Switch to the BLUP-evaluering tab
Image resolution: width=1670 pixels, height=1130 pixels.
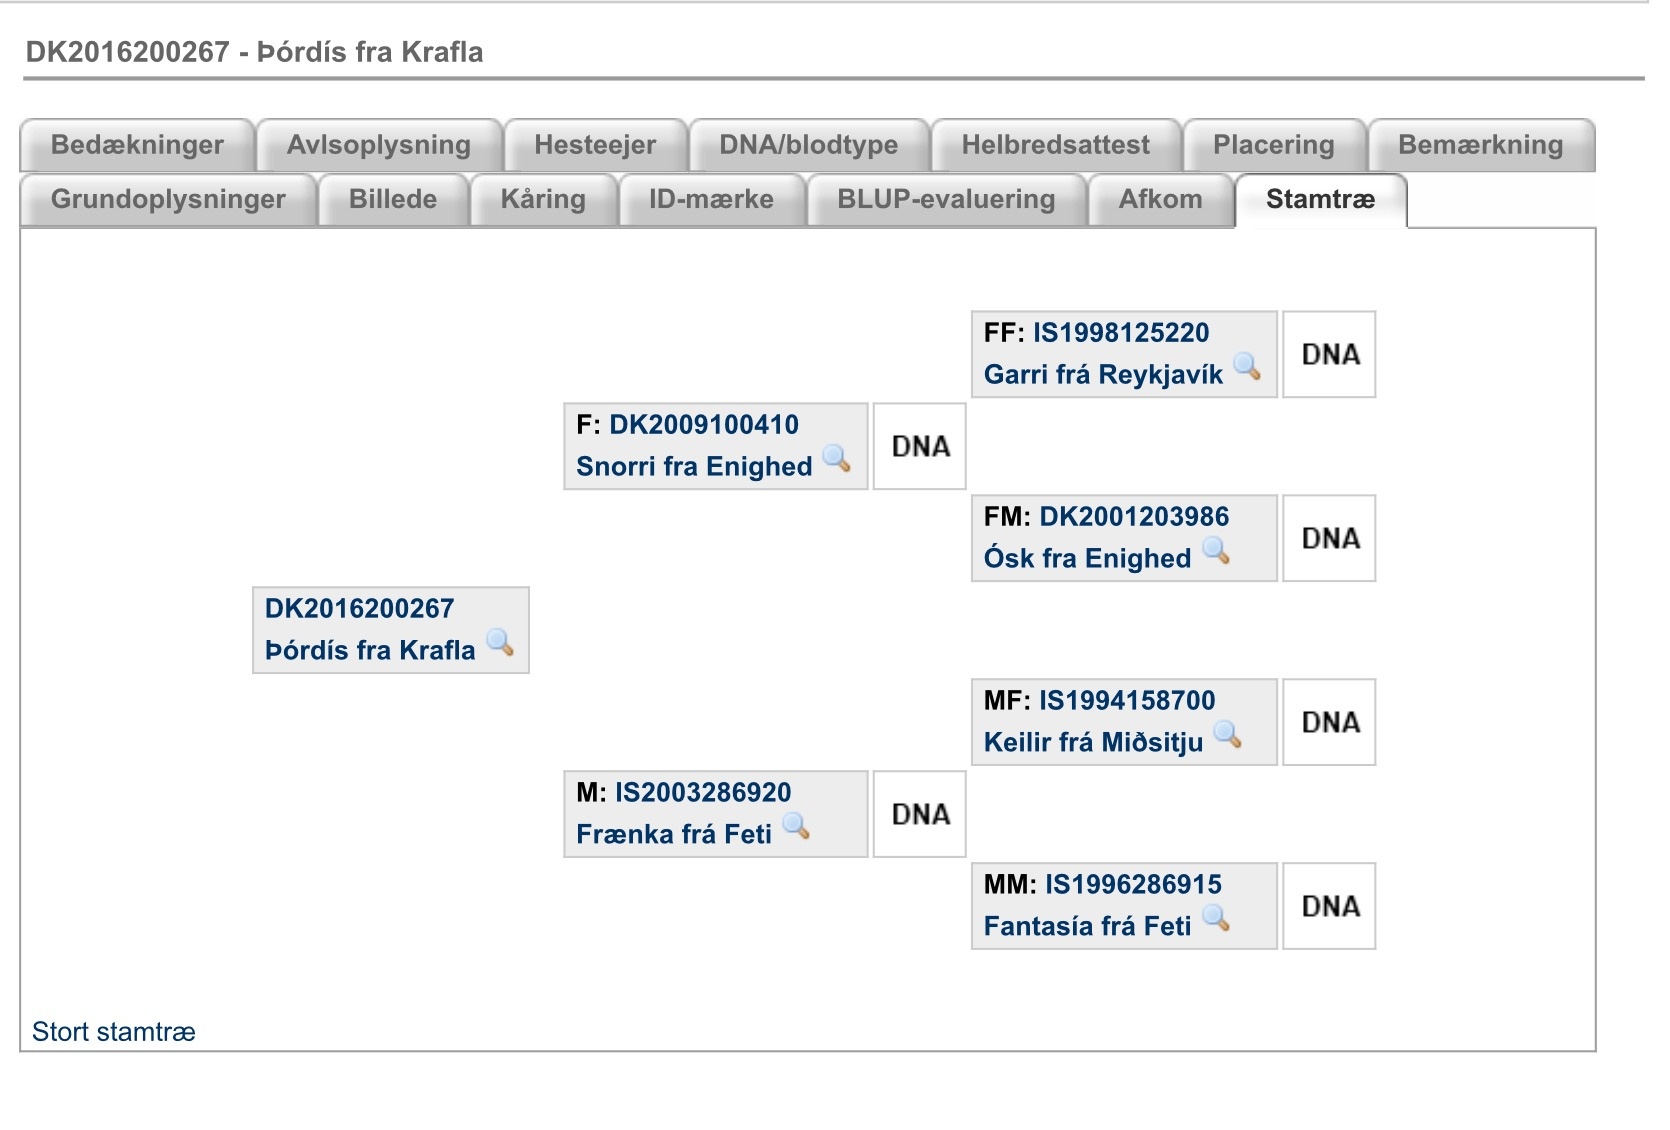pyautogui.click(x=946, y=199)
